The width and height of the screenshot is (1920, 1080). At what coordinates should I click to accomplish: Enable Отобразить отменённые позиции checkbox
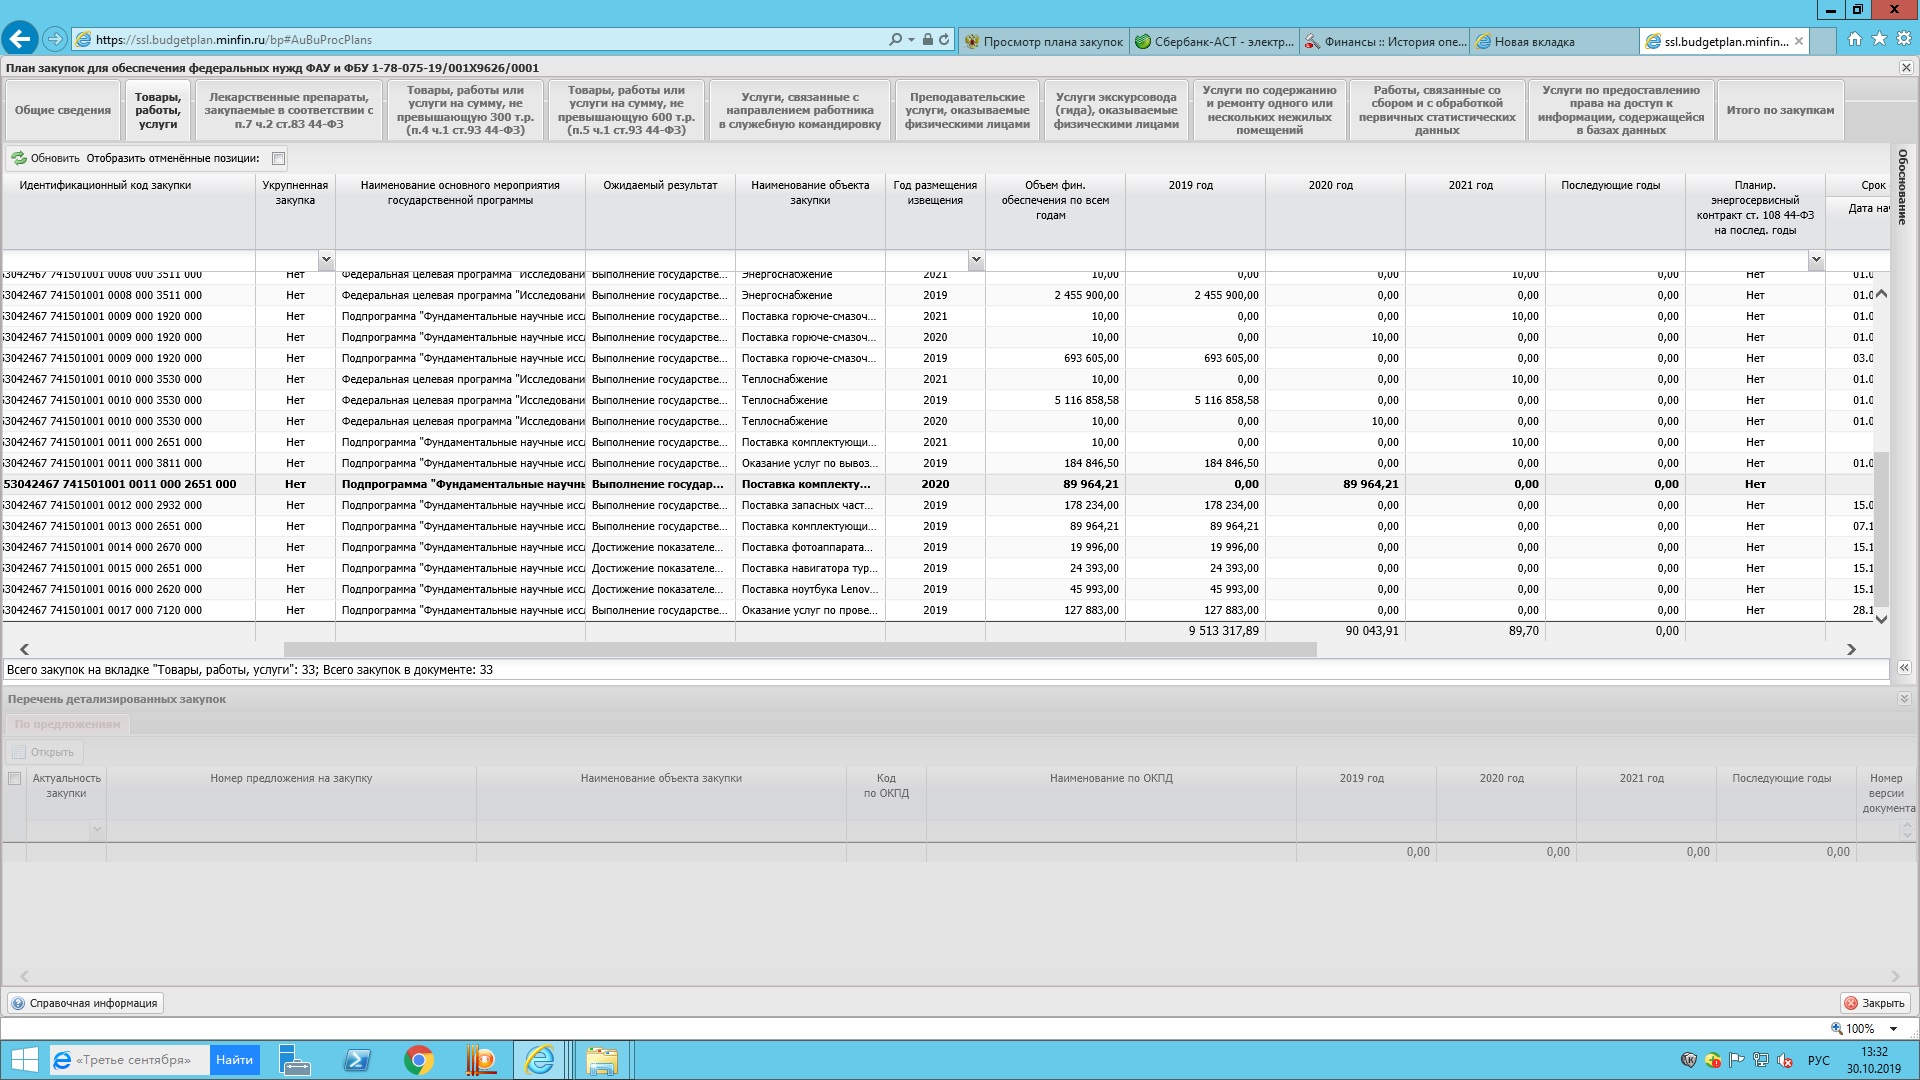279,158
